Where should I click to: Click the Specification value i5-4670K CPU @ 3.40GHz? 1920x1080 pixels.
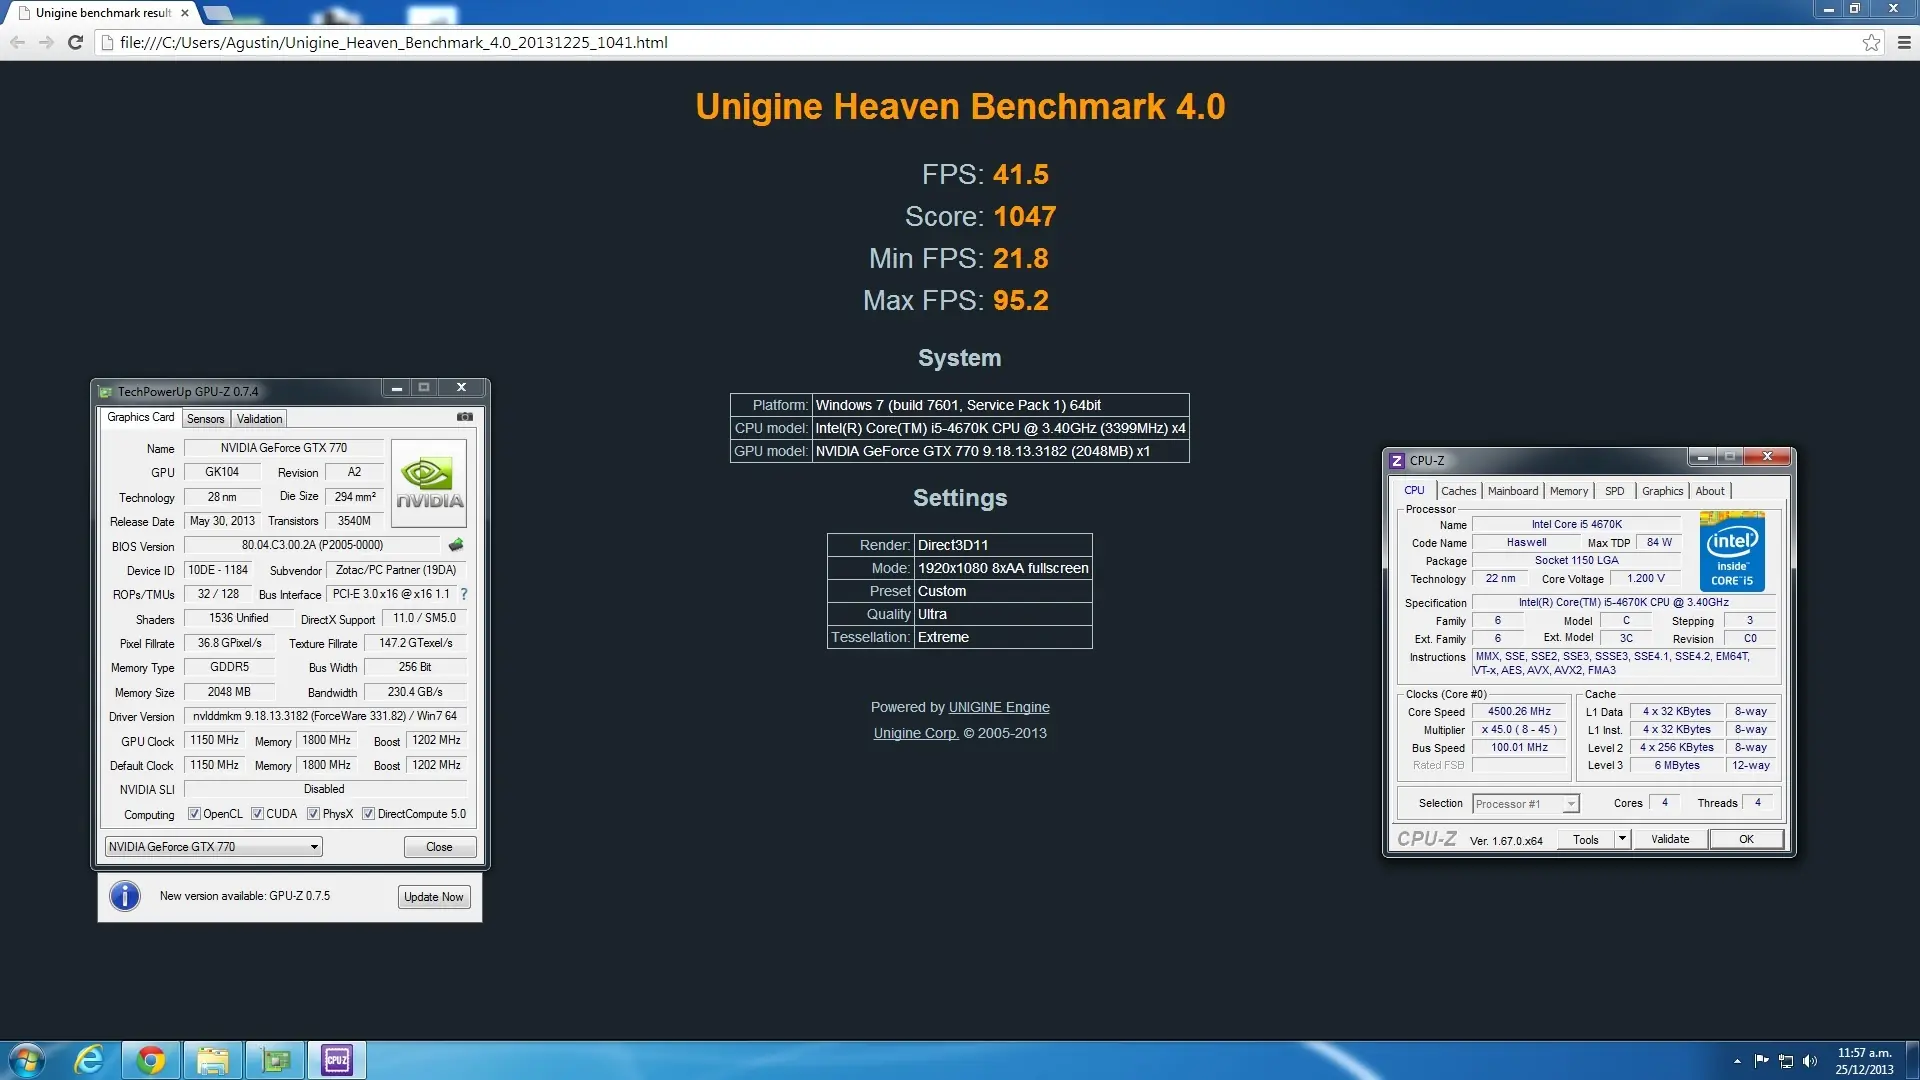click(1623, 602)
